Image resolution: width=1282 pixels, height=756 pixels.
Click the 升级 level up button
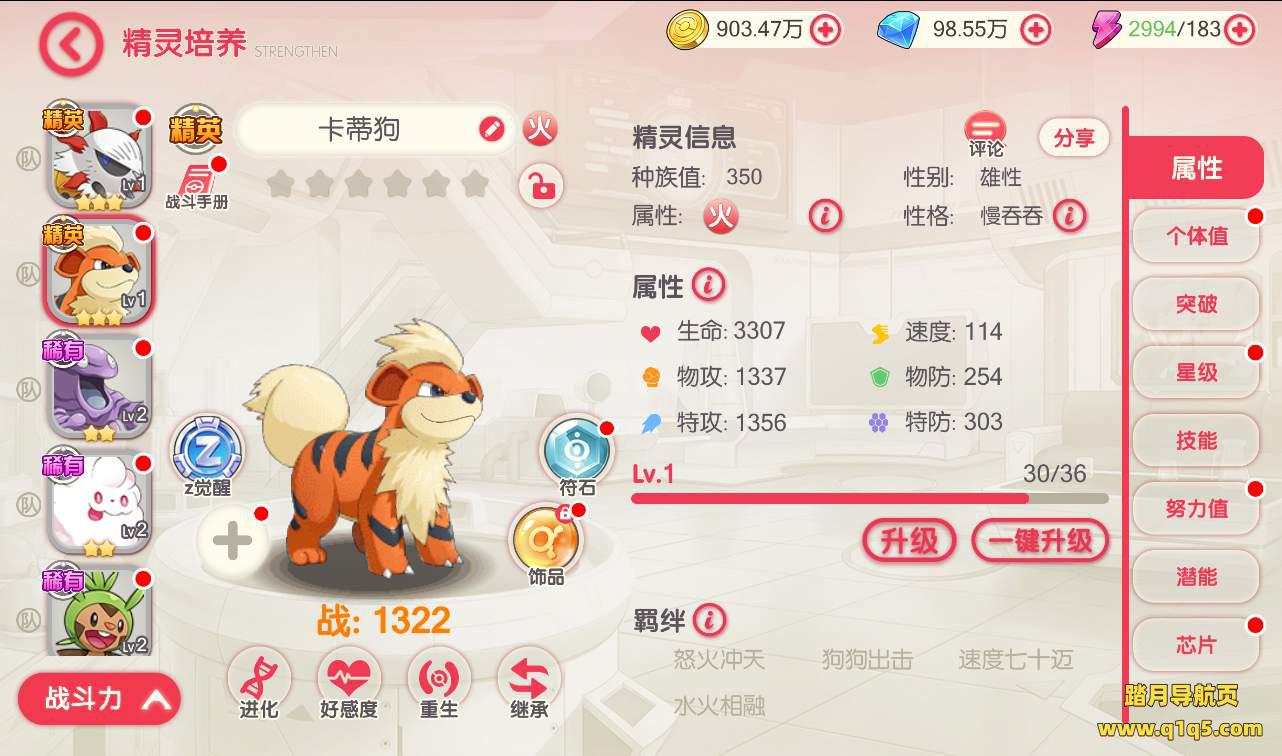point(909,541)
